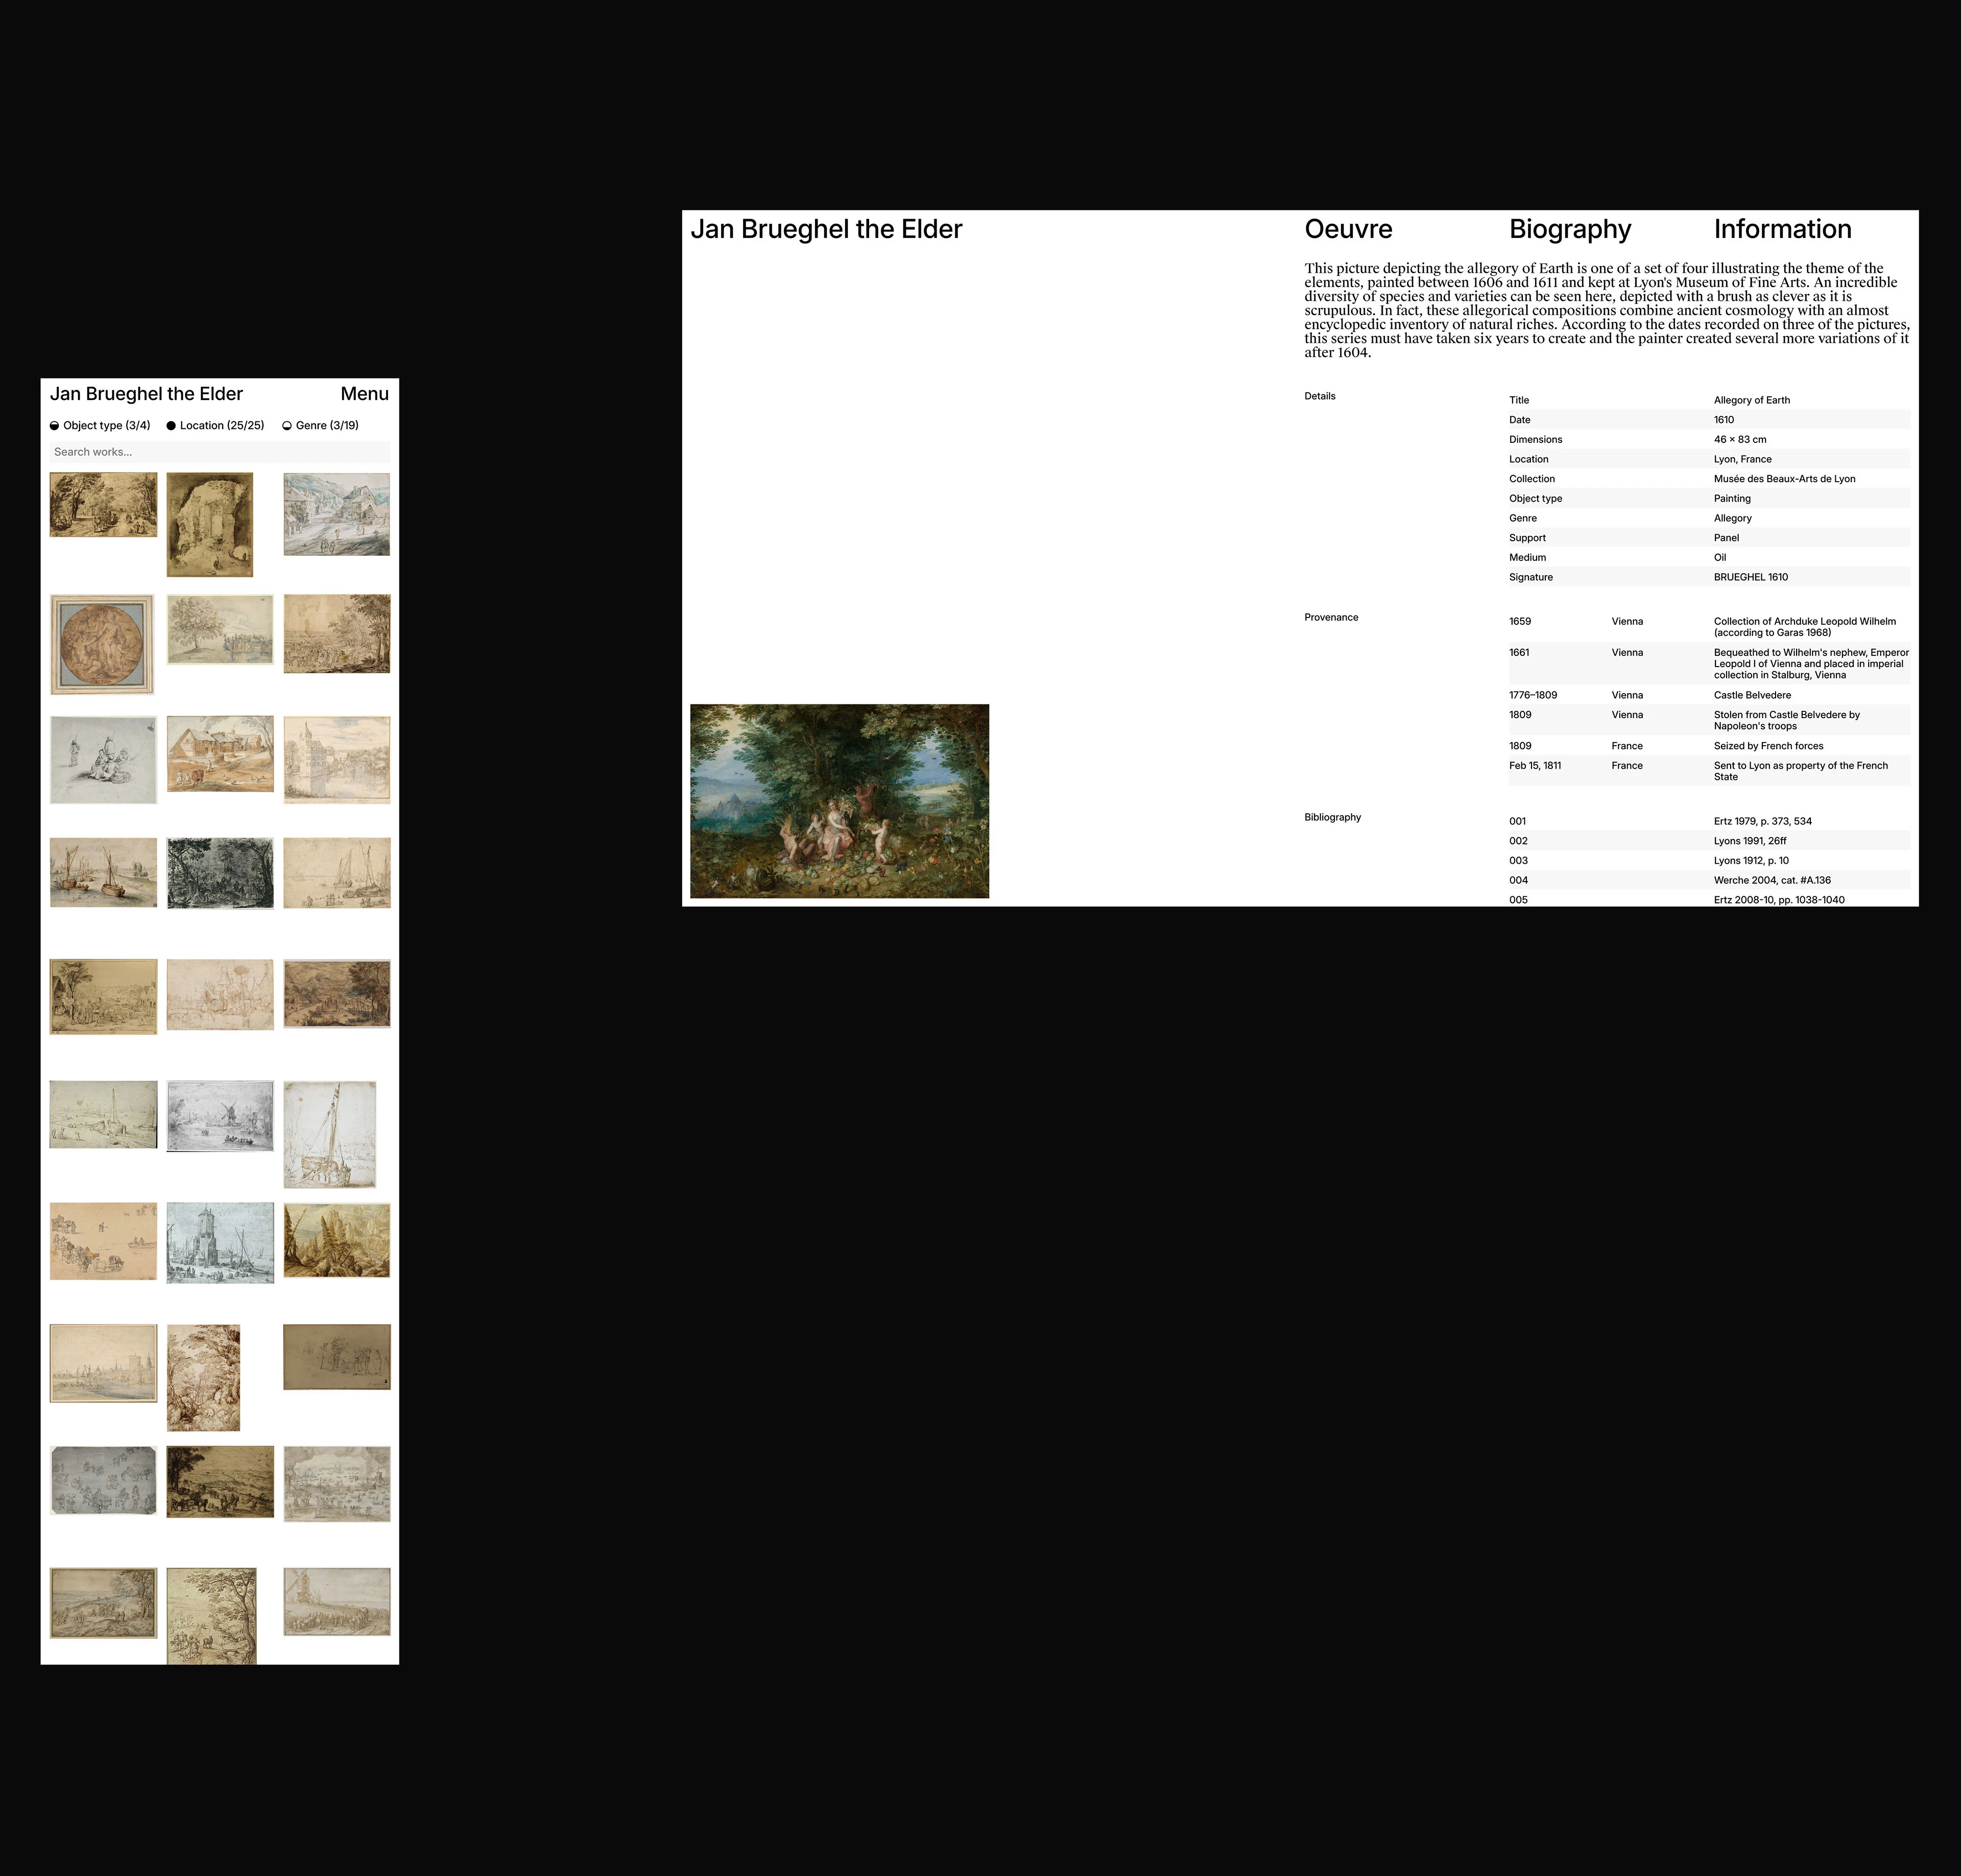Open the snowy village street drawing thumbnail

[336, 515]
